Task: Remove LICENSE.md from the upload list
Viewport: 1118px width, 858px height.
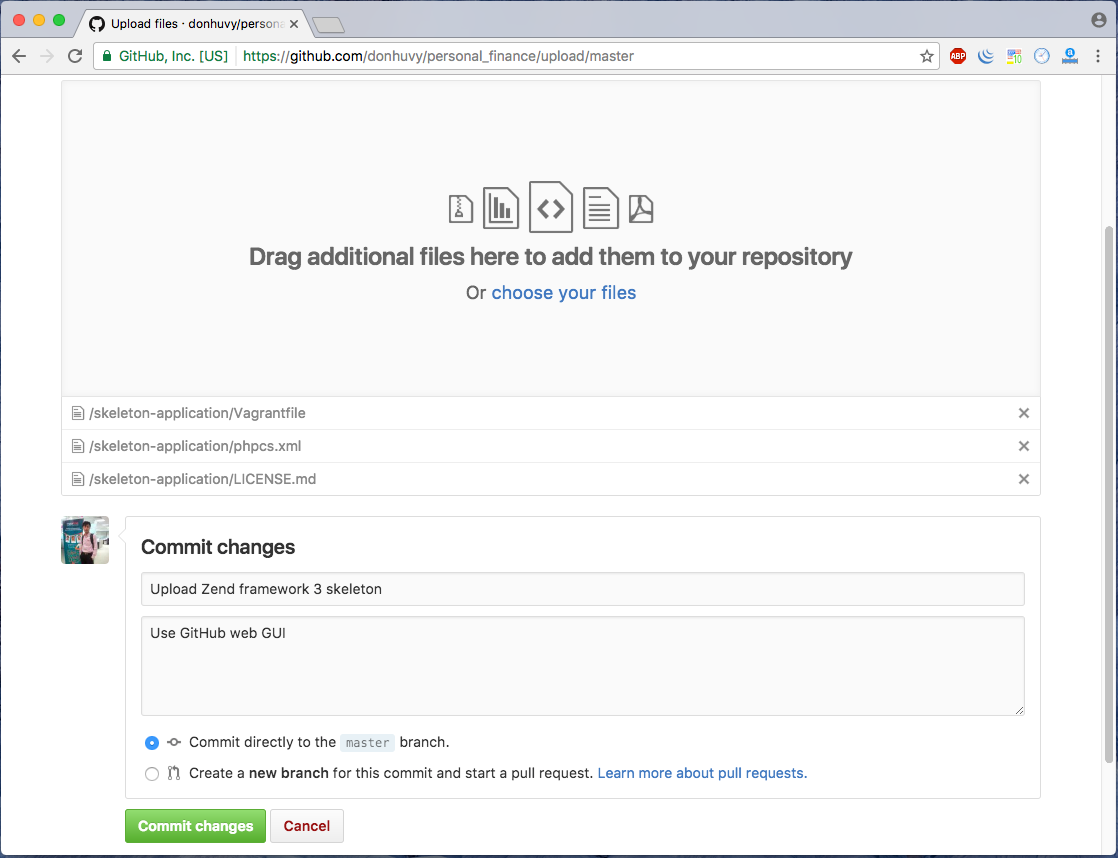Action: pos(1023,479)
